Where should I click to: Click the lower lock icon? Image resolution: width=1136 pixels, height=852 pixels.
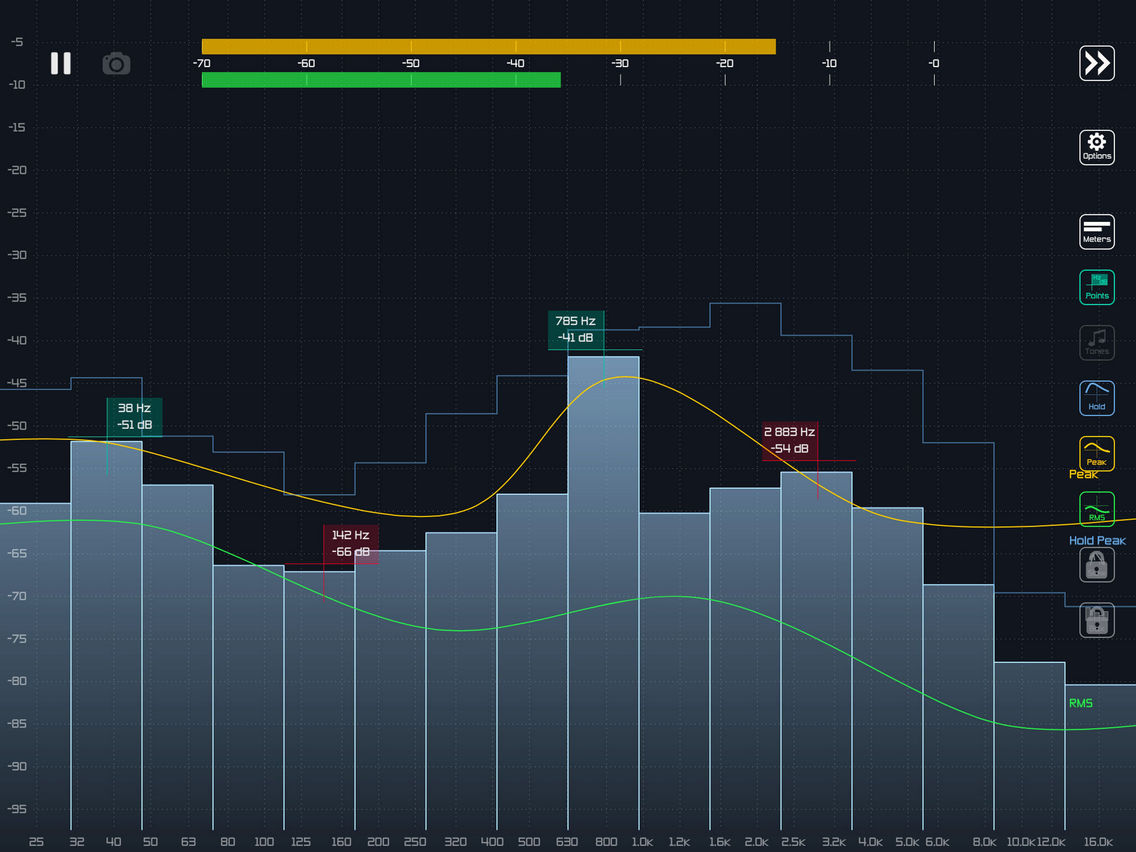pyautogui.click(x=1097, y=620)
